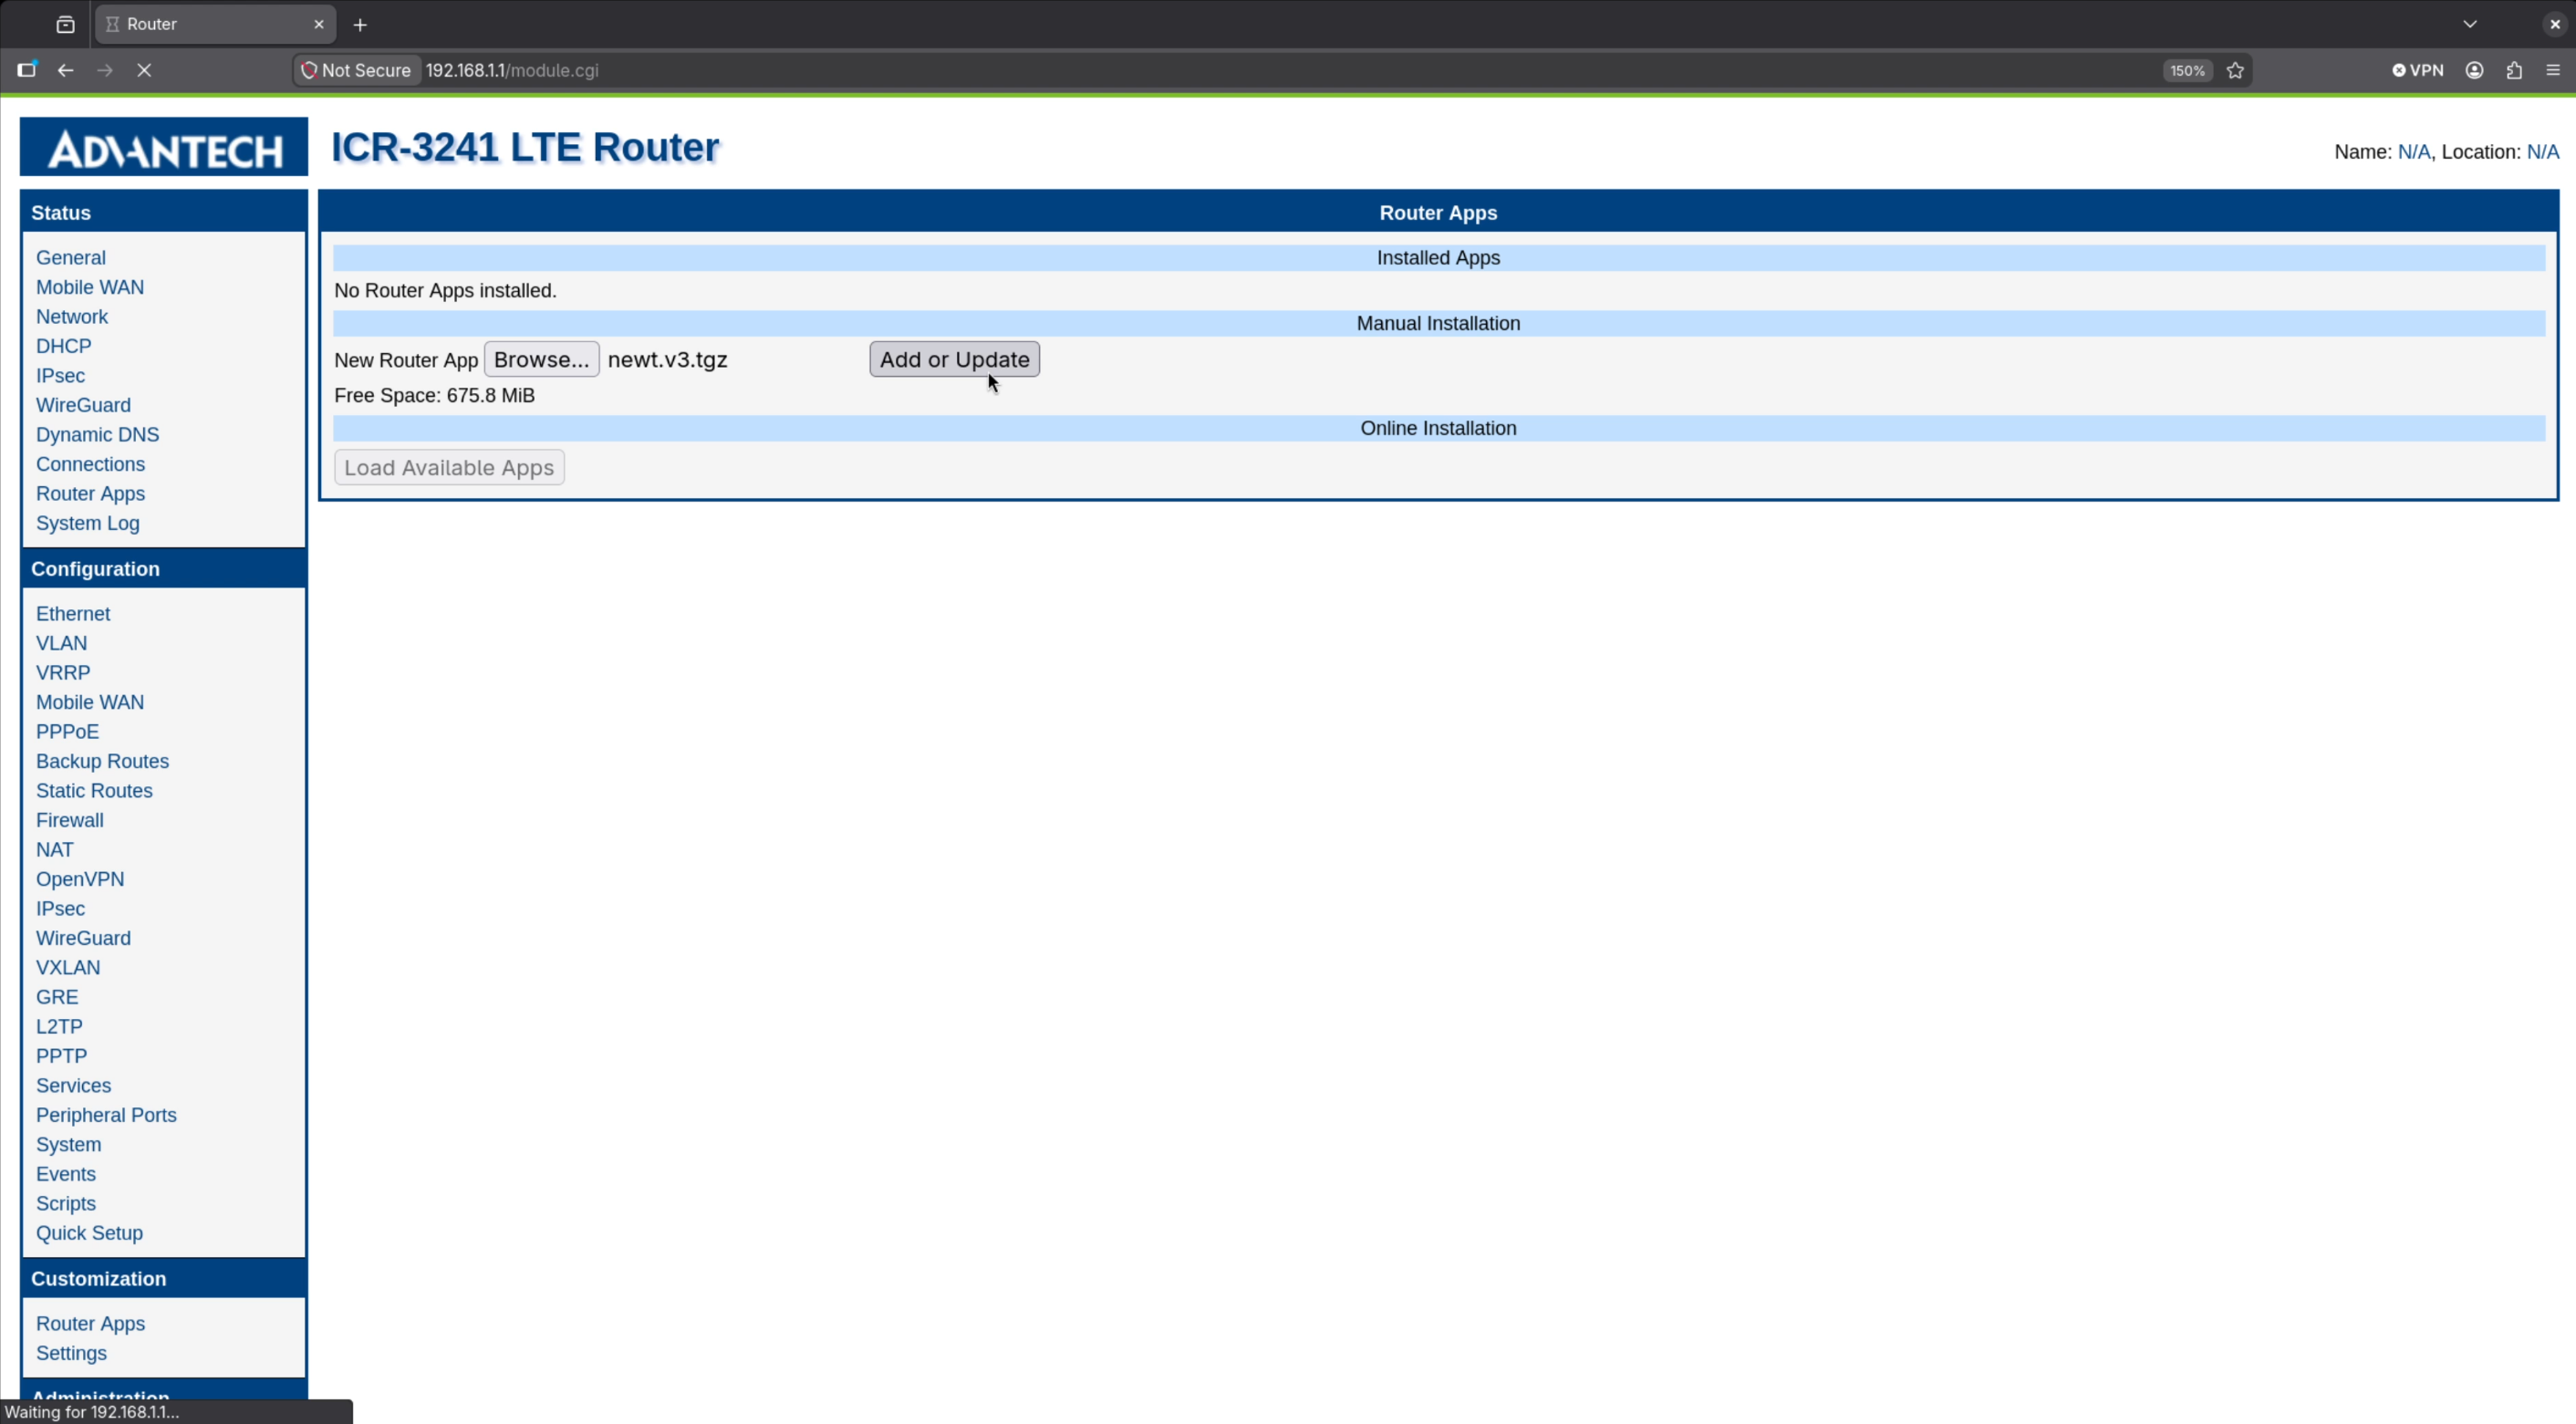Screen dimensions: 2576x1424
Task: Open Peripheral Ports configuration
Action: point(106,1115)
